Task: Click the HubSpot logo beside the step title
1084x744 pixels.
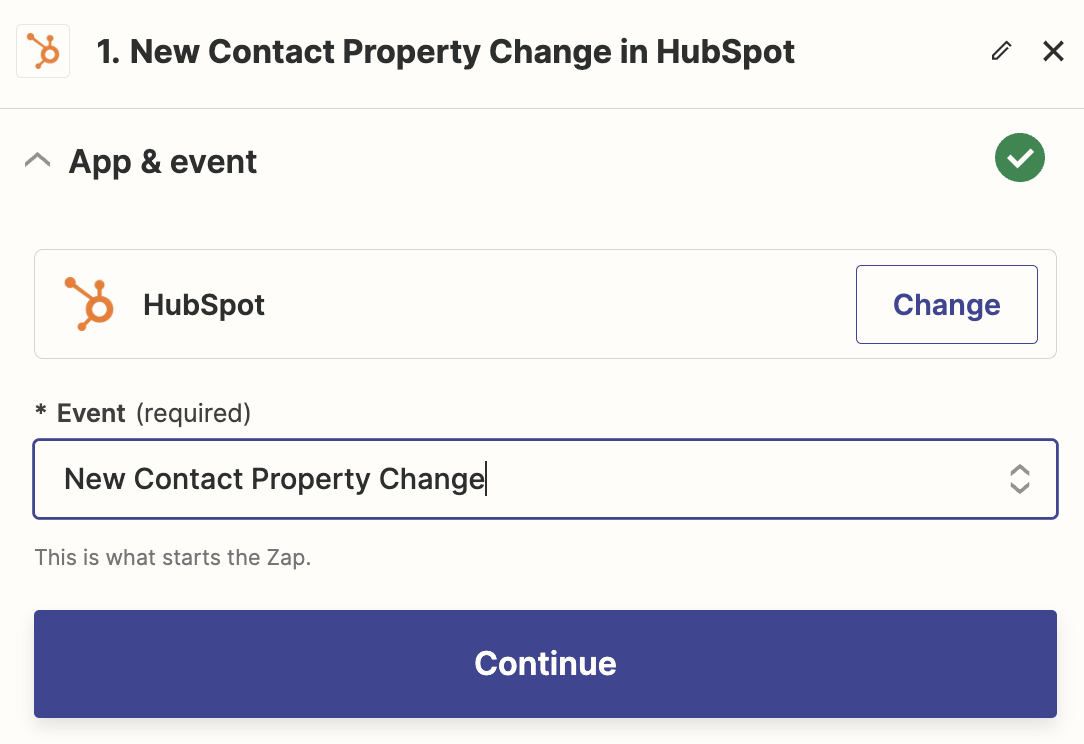Action: pyautogui.click(x=43, y=51)
